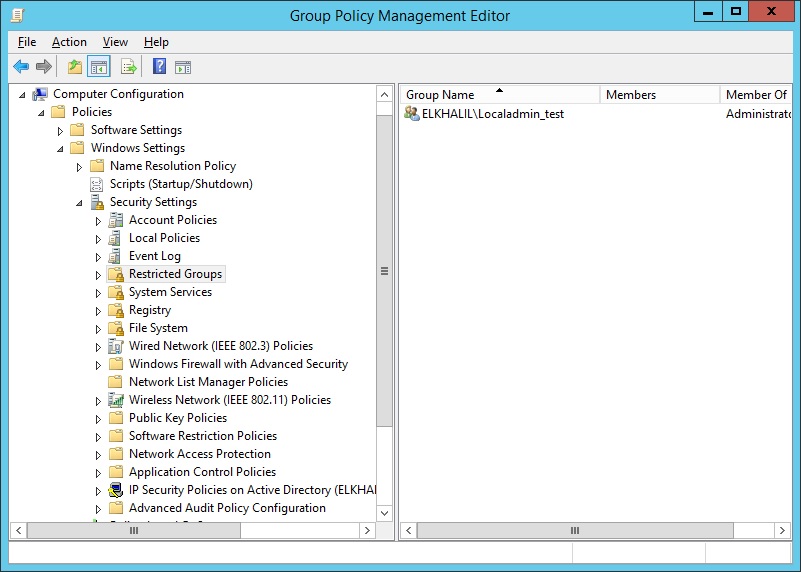Click the Back arrow toolbar icon

click(x=21, y=66)
